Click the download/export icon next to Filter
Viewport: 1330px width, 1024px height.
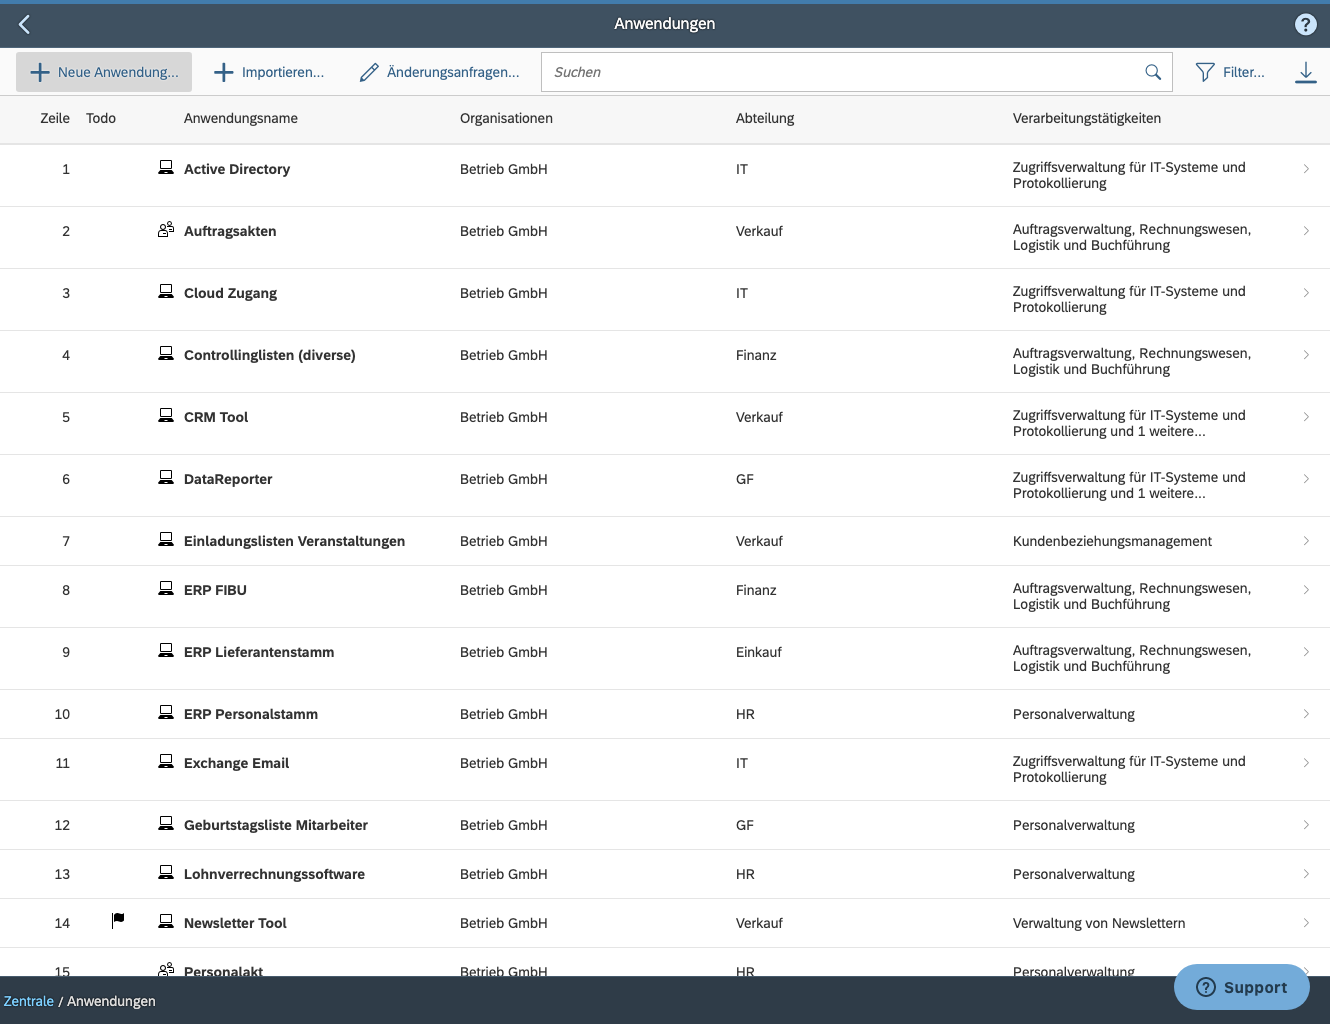click(x=1305, y=71)
